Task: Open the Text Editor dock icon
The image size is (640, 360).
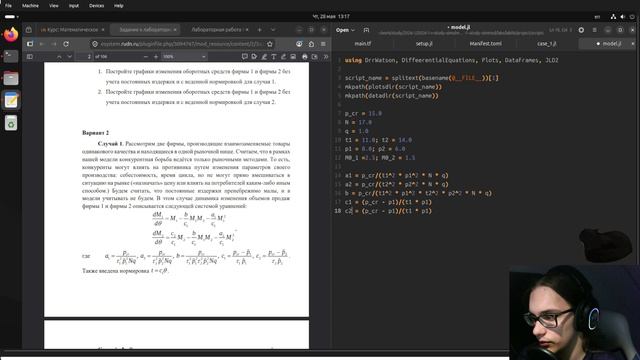Action: click(11, 100)
